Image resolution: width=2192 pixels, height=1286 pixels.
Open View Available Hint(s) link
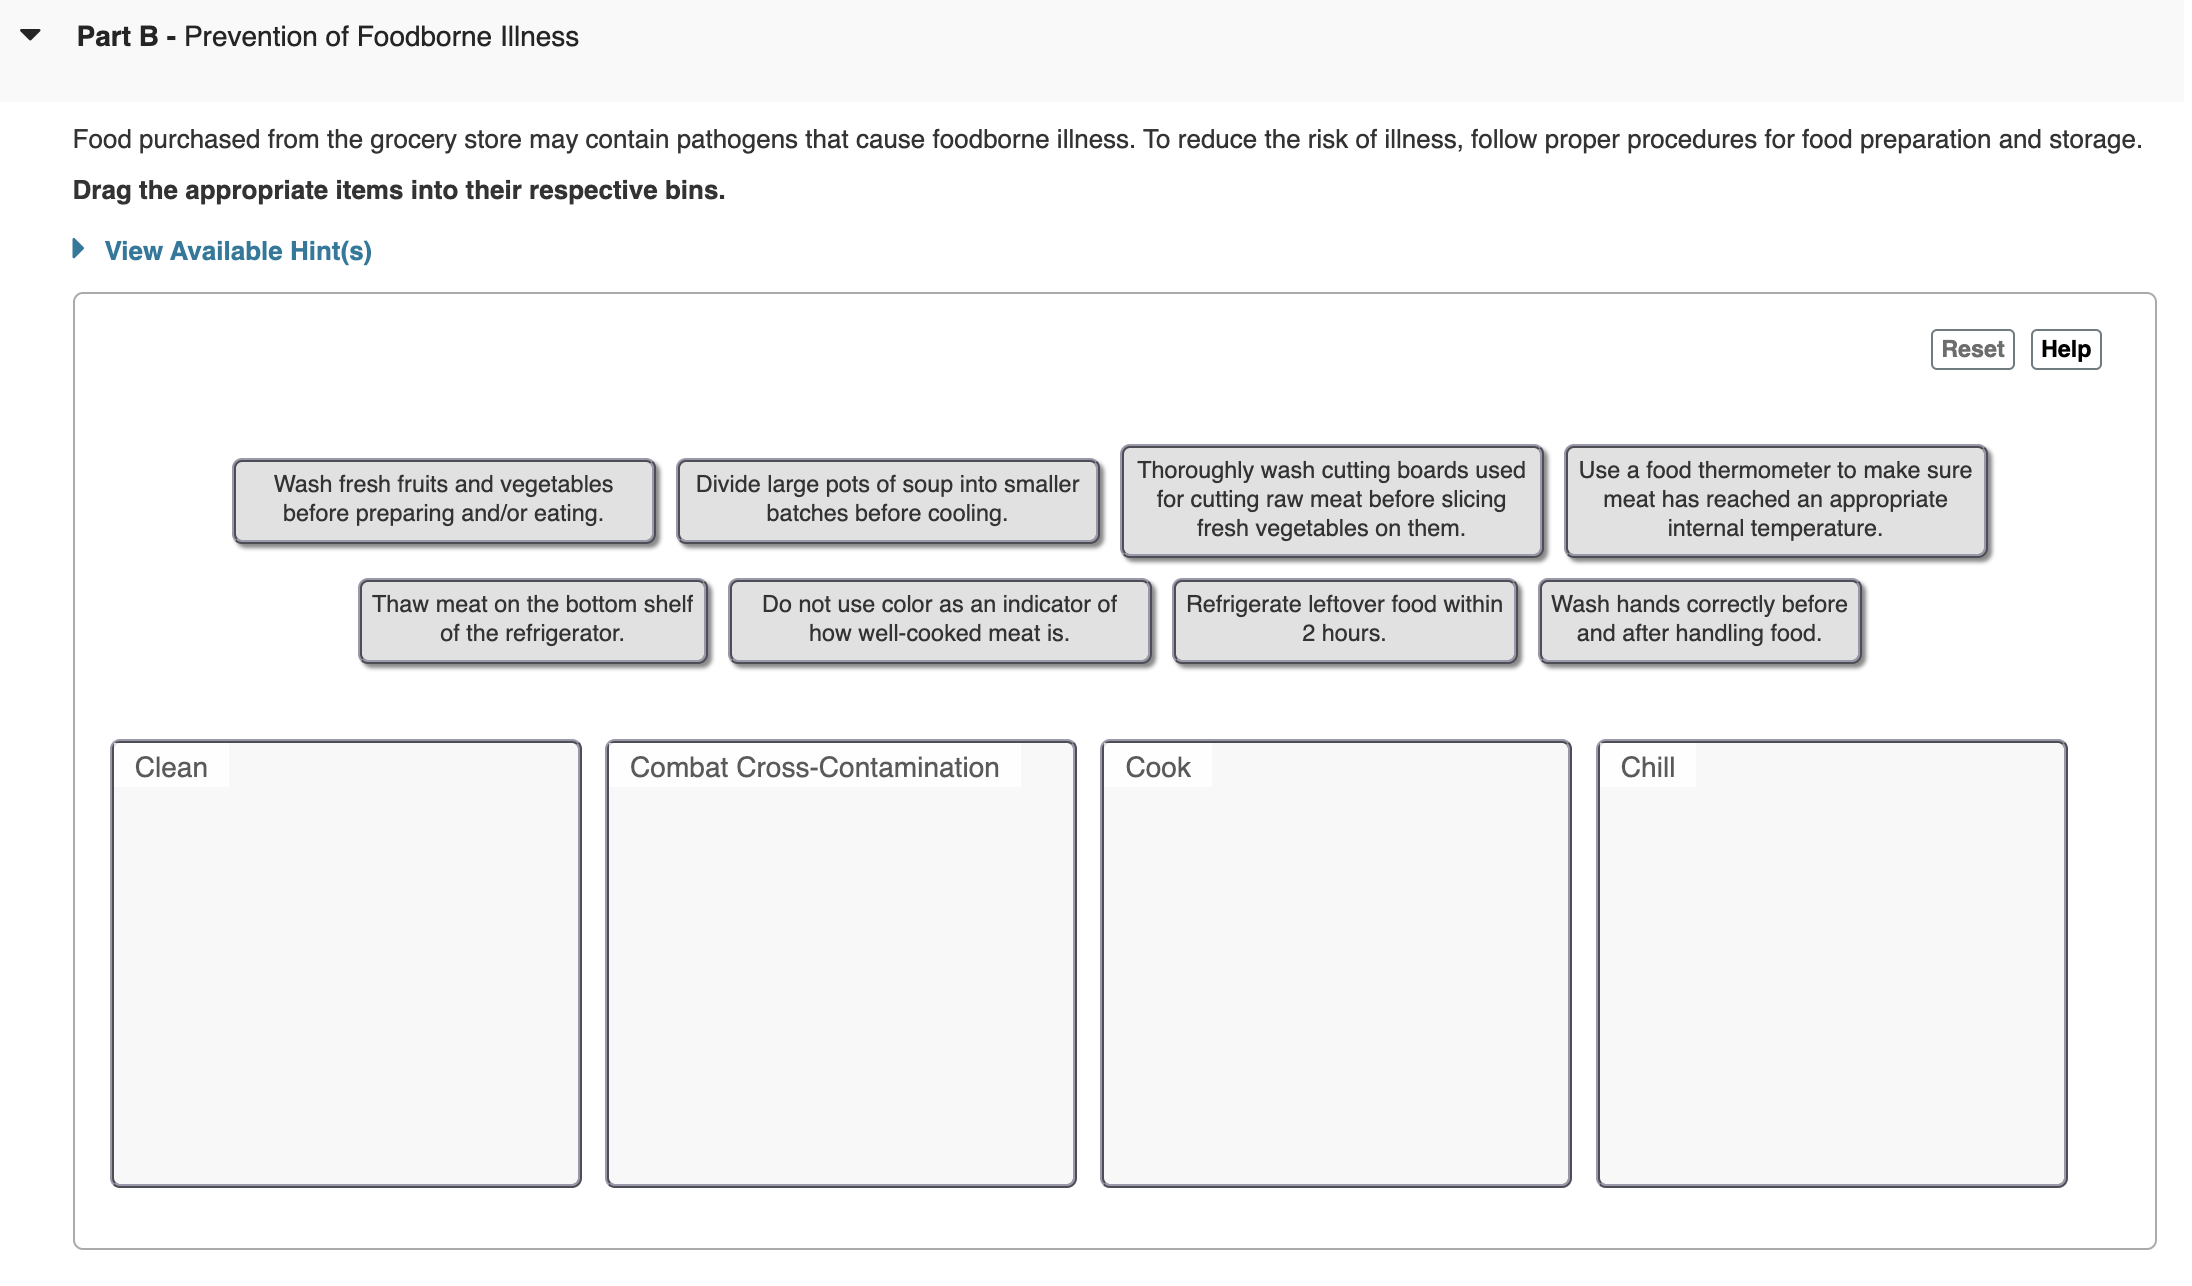(x=238, y=251)
